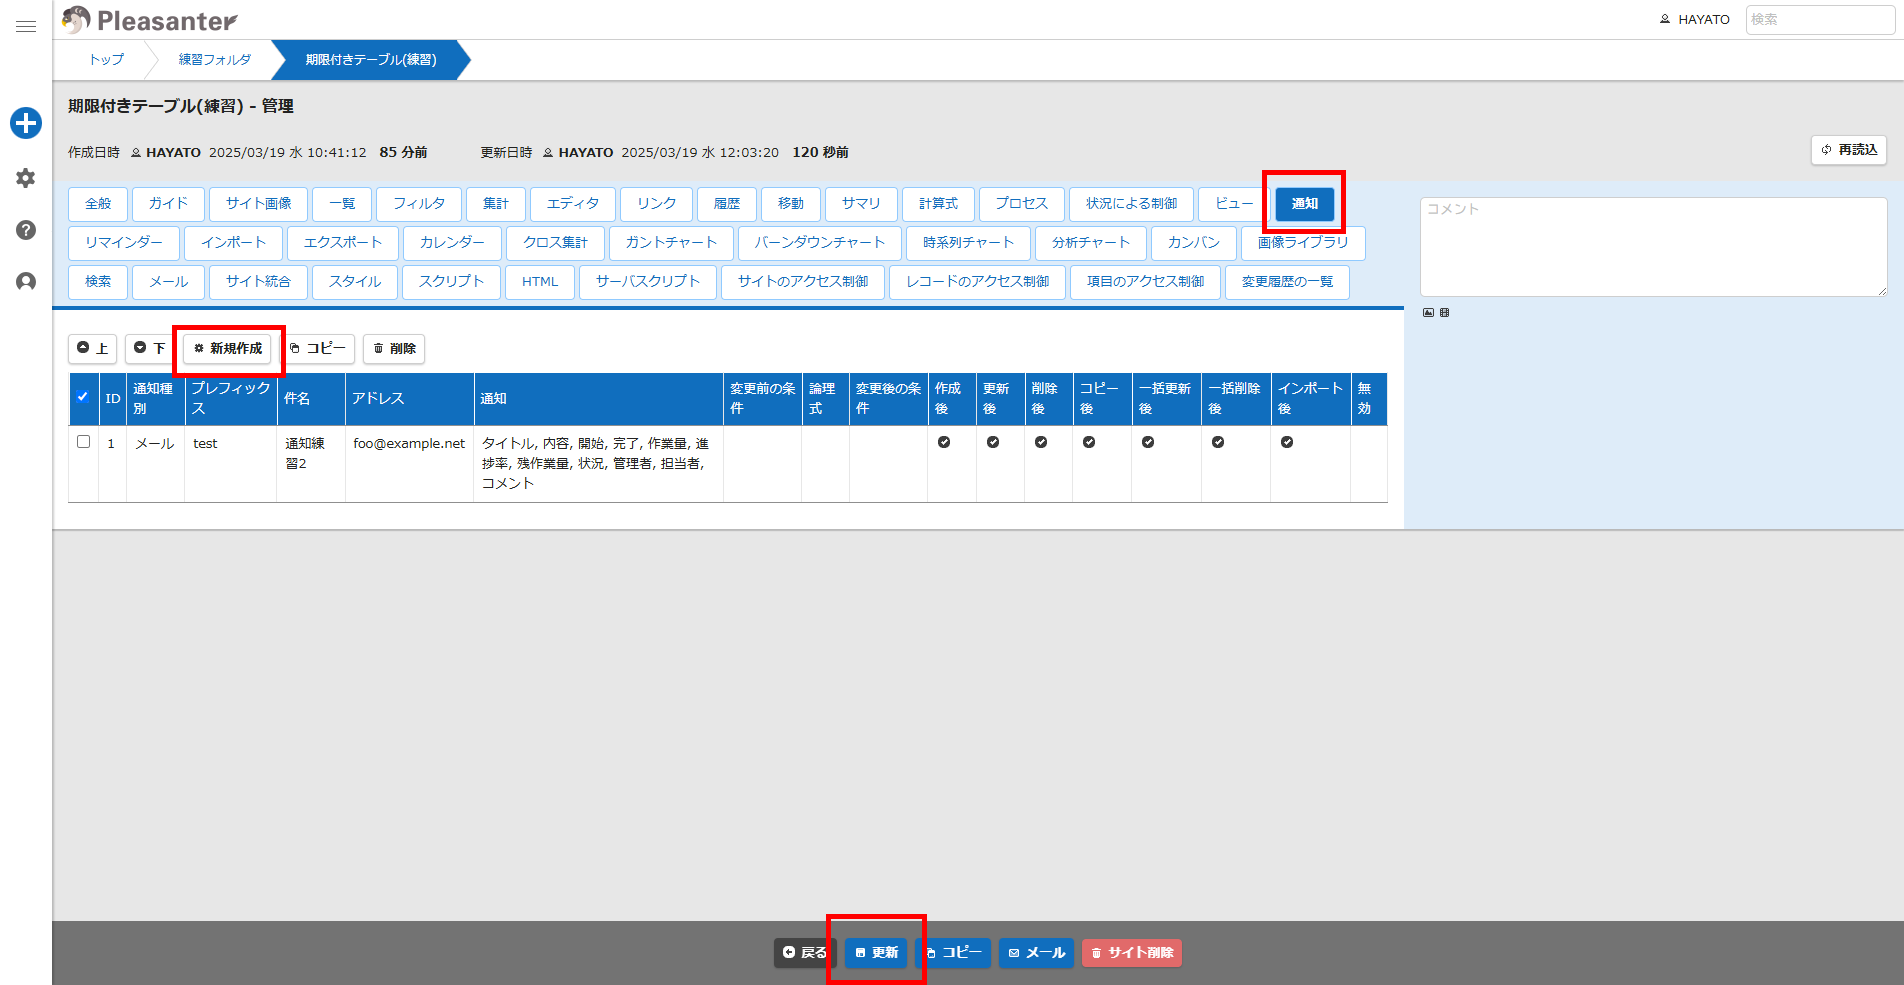1904x985 pixels.
Task: Toggle the select-all header checkbox
Action: pyautogui.click(x=83, y=397)
